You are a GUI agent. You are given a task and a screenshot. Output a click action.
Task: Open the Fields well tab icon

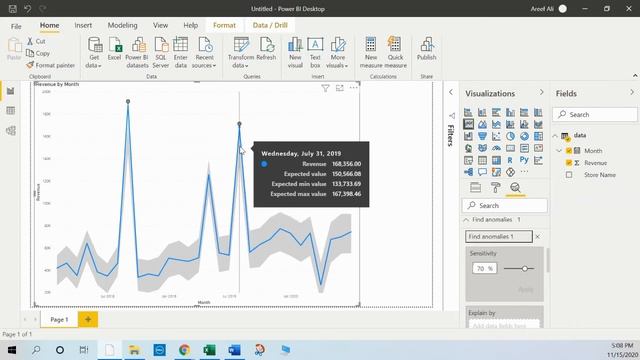pyautogui.click(x=476, y=187)
